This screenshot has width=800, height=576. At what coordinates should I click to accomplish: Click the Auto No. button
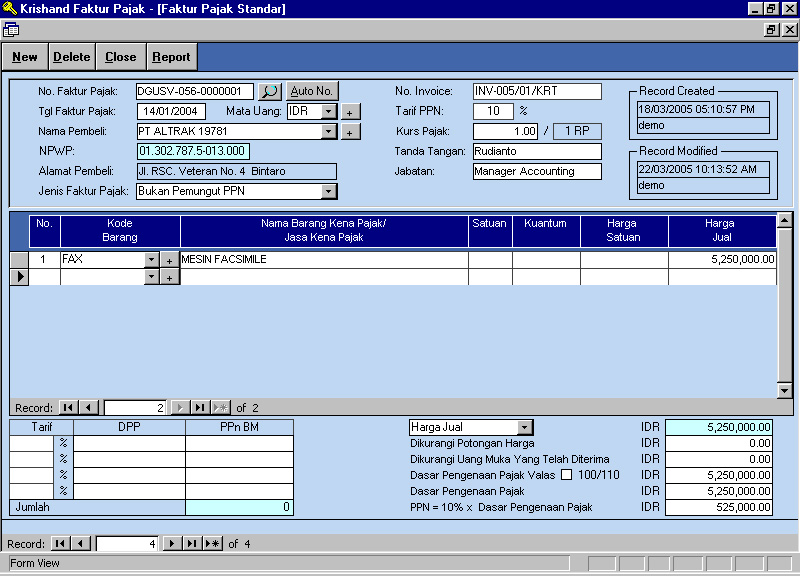[312, 91]
